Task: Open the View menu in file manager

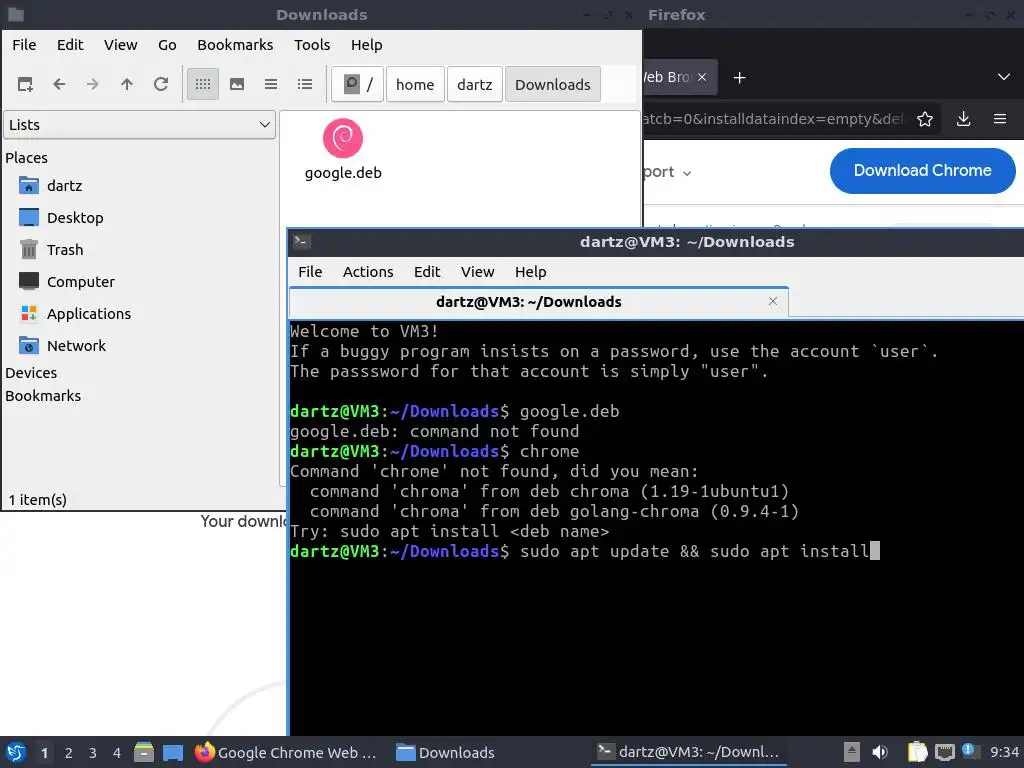Action: (x=121, y=45)
